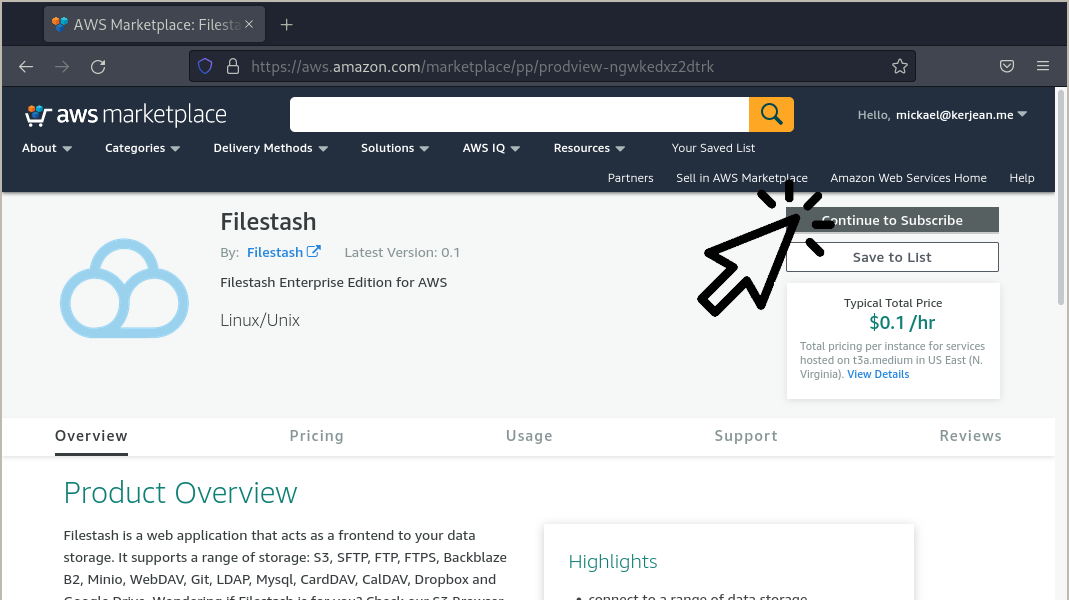Switch to the Support tab

click(746, 436)
